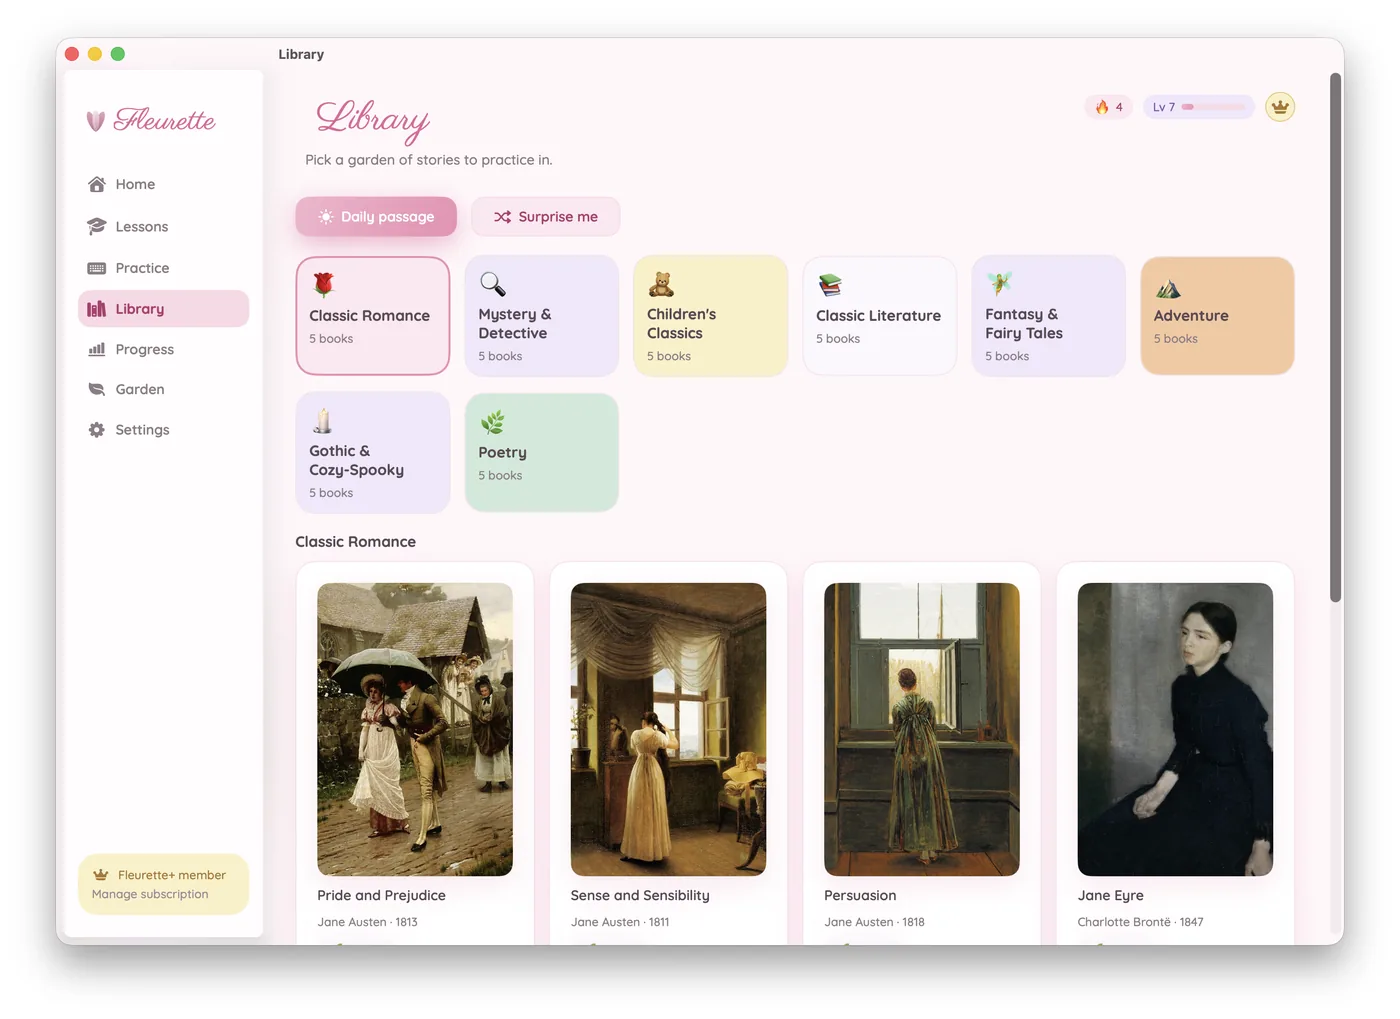Click the Jane Eyre title text
Screen dimensions: 1400x1019
pyautogui.click(x=1110, y=896)
